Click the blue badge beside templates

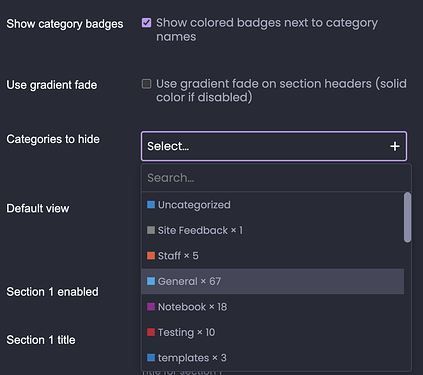151,358
